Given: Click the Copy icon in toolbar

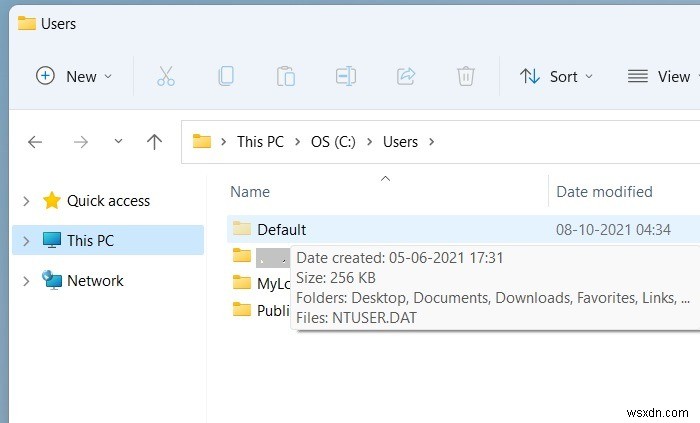Looking at the screenshot, I should (226, 76).
